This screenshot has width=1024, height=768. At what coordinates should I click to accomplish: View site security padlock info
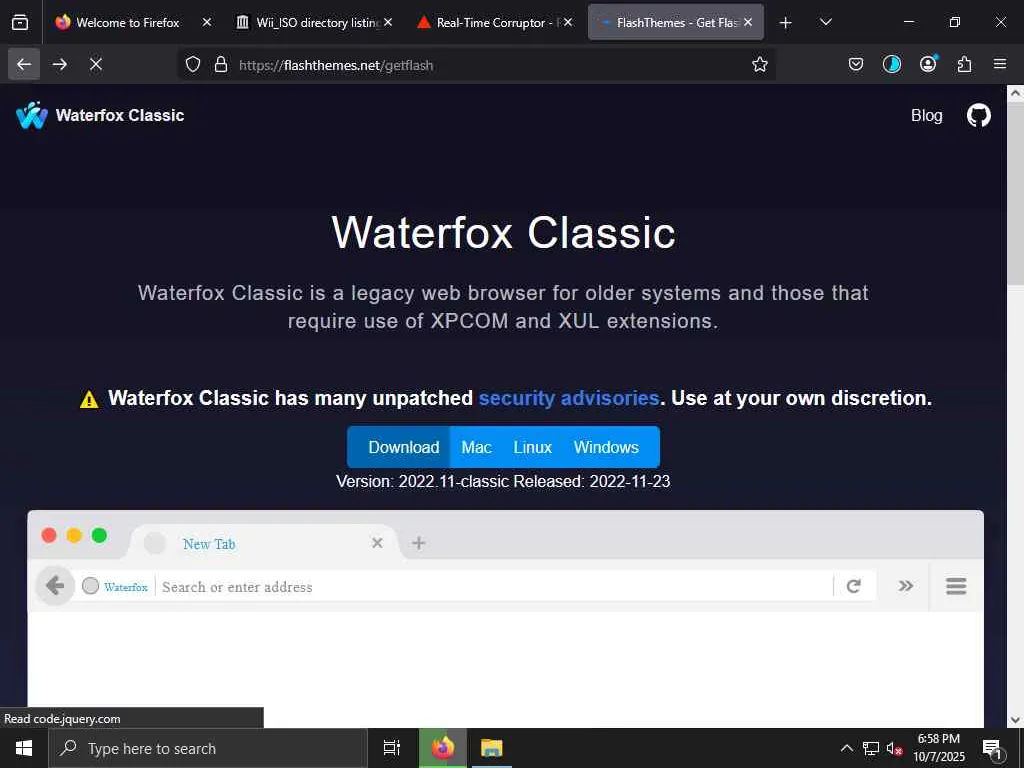pyautogui.click(x=221, y=64)
